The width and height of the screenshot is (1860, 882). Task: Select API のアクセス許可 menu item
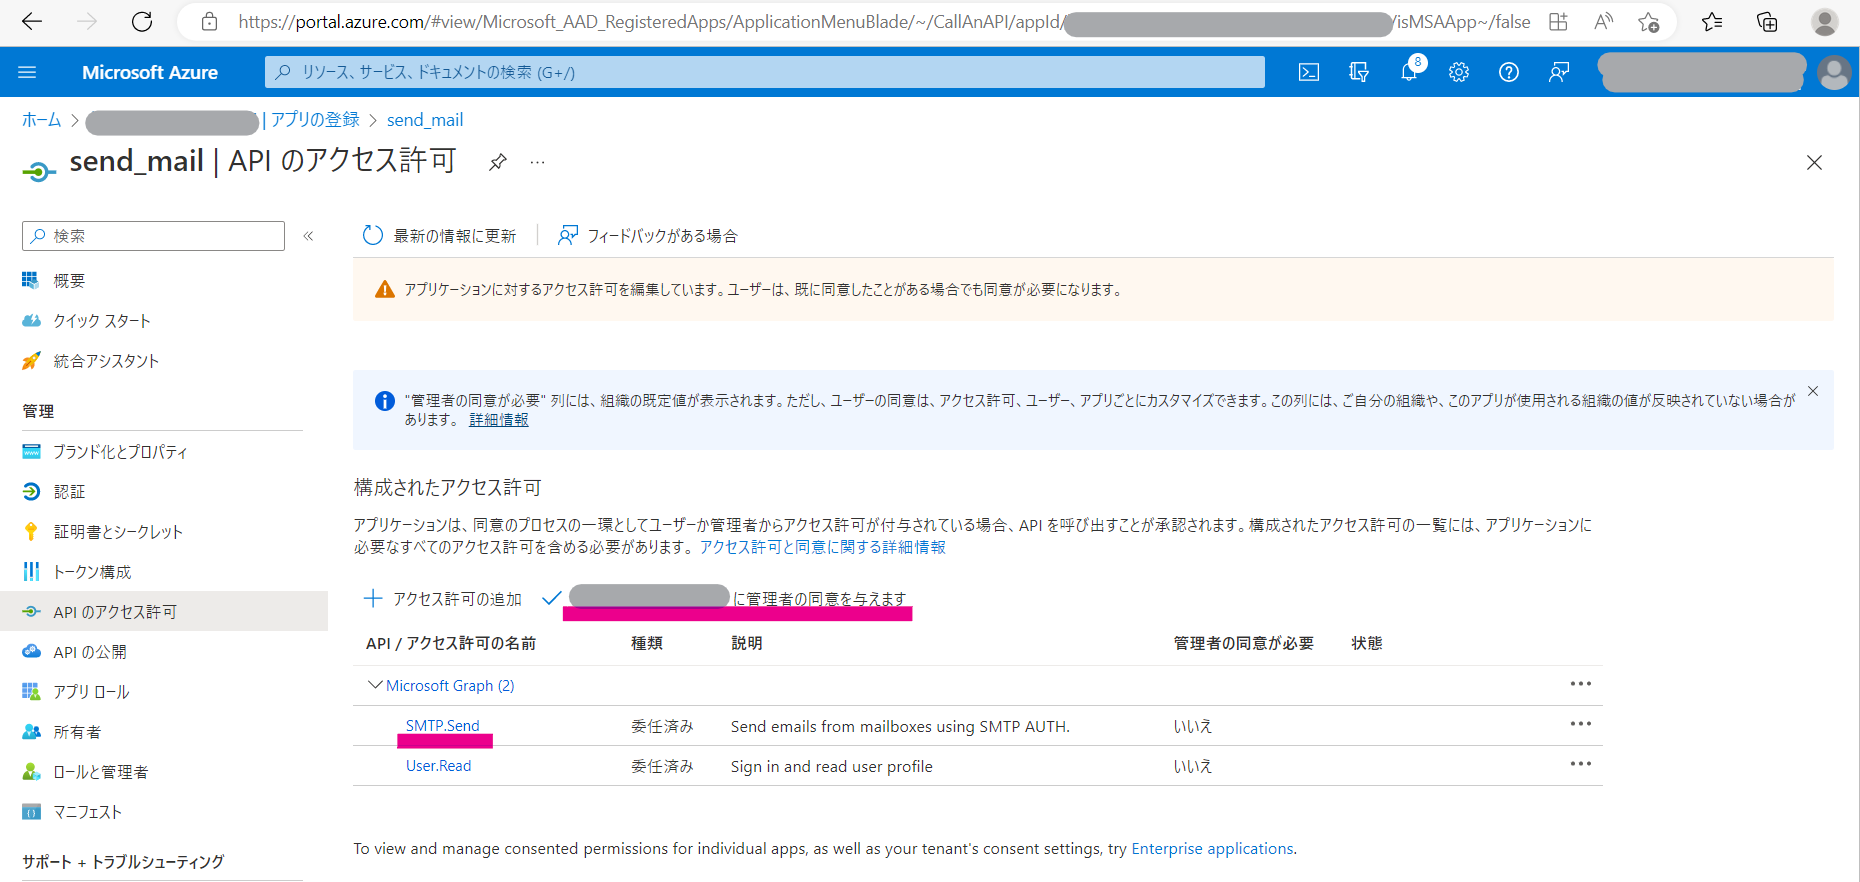click(x=164, y=612)
